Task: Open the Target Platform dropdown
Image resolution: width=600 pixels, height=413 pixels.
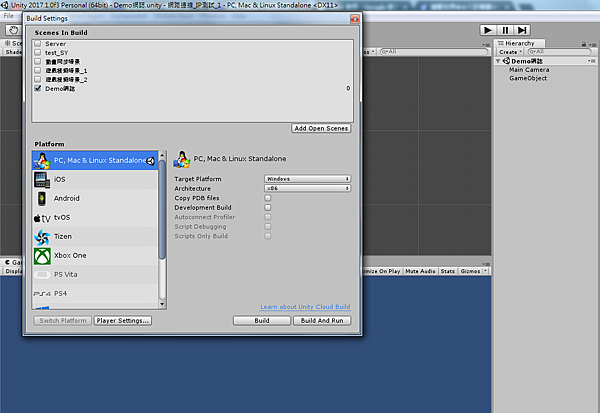Action: [x=307, y=179]
